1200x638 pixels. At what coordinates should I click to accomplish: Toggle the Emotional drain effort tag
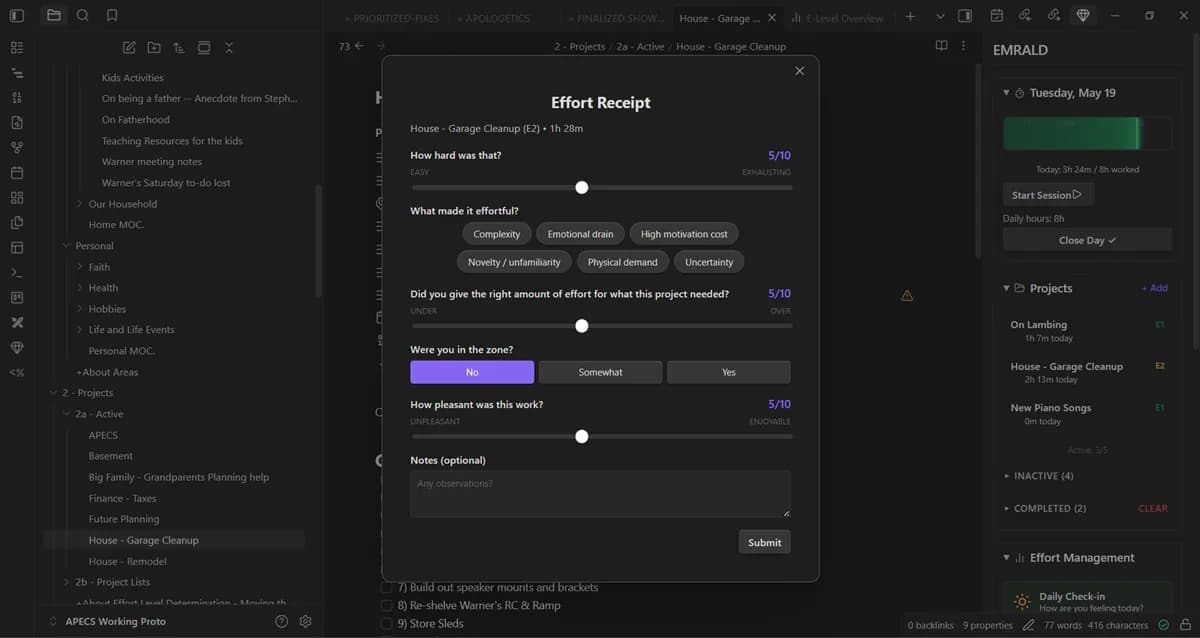580,234
